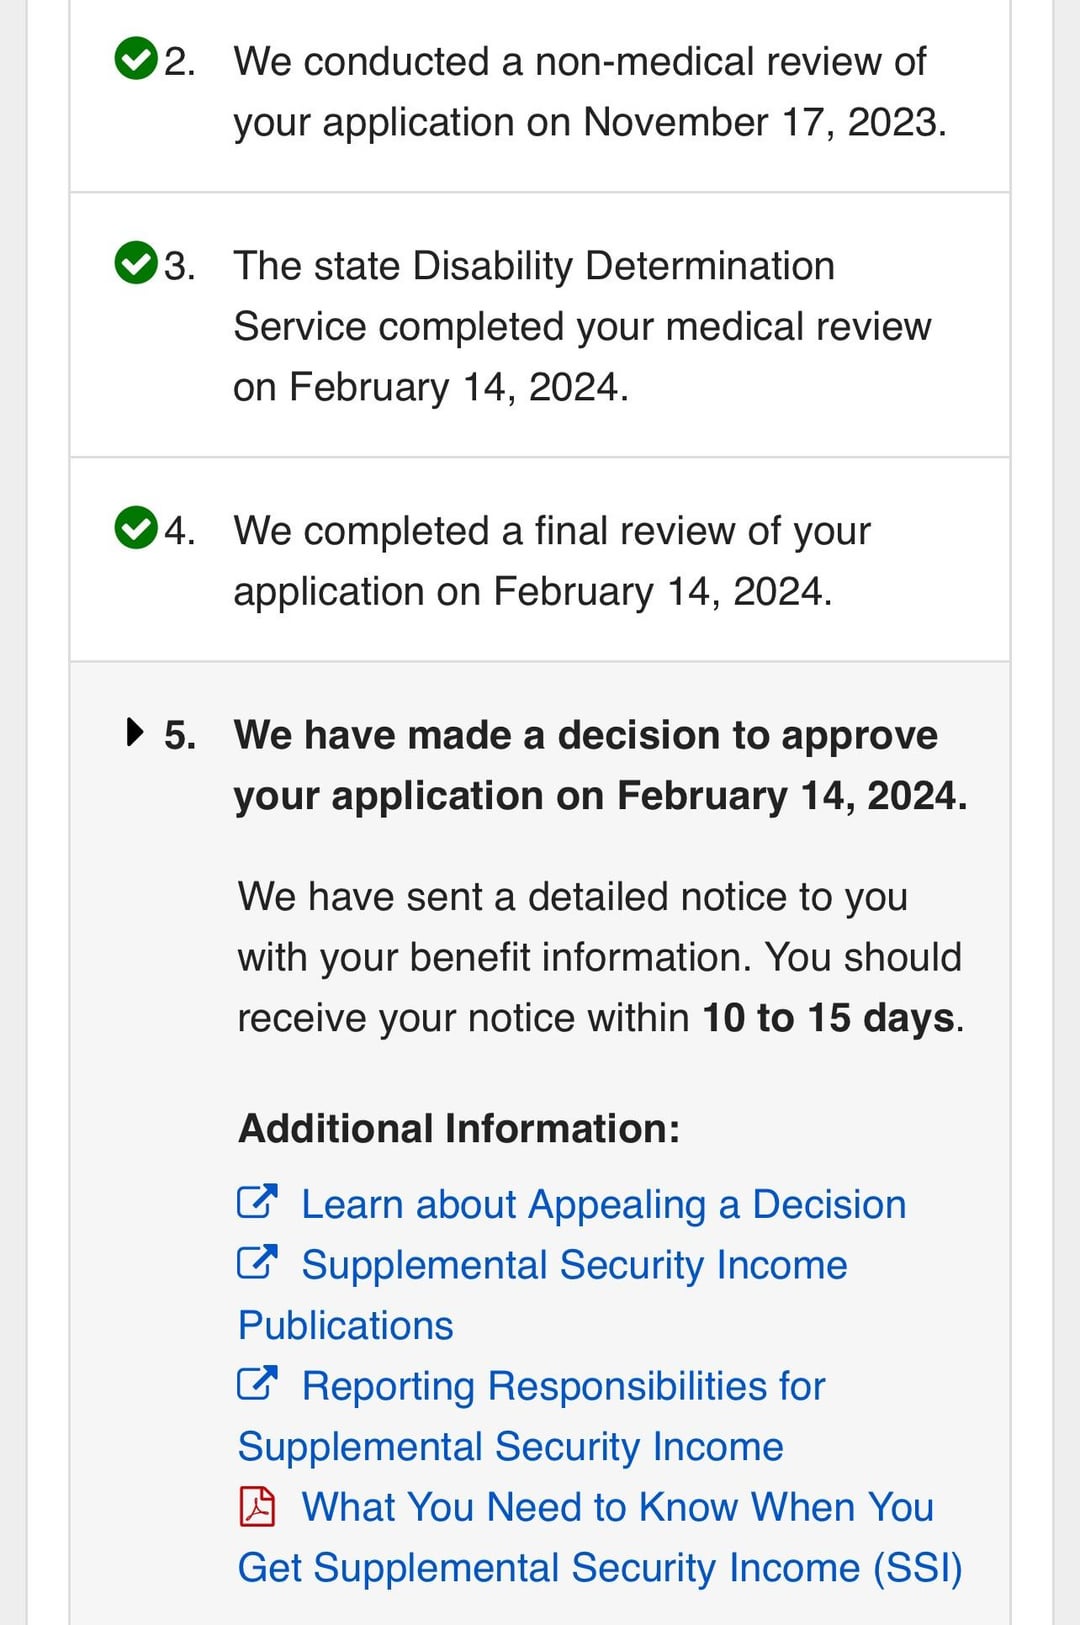Click the bold 10 to 15 days text

(829, 1018)
